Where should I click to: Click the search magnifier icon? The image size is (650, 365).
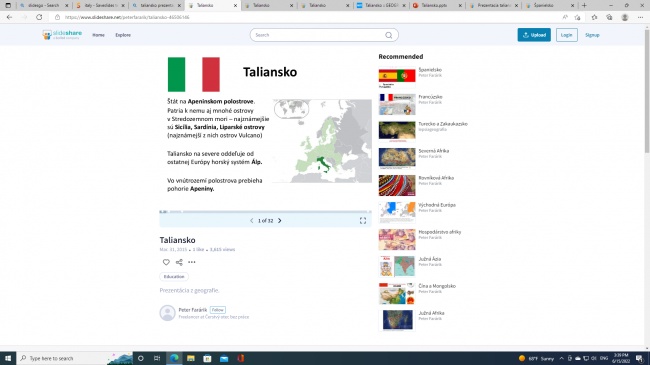click(388, 35)
